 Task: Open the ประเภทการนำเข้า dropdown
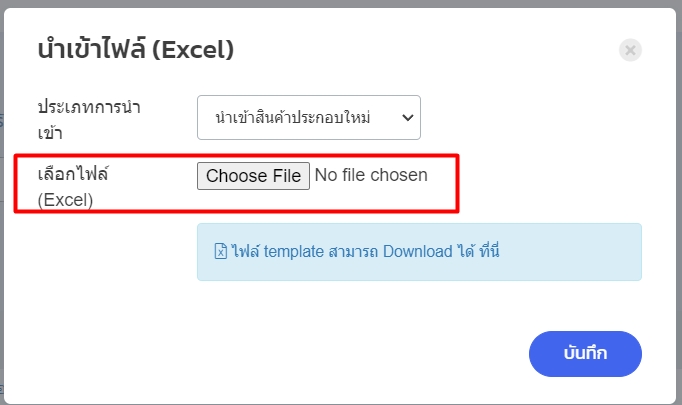tap(308, 118)
